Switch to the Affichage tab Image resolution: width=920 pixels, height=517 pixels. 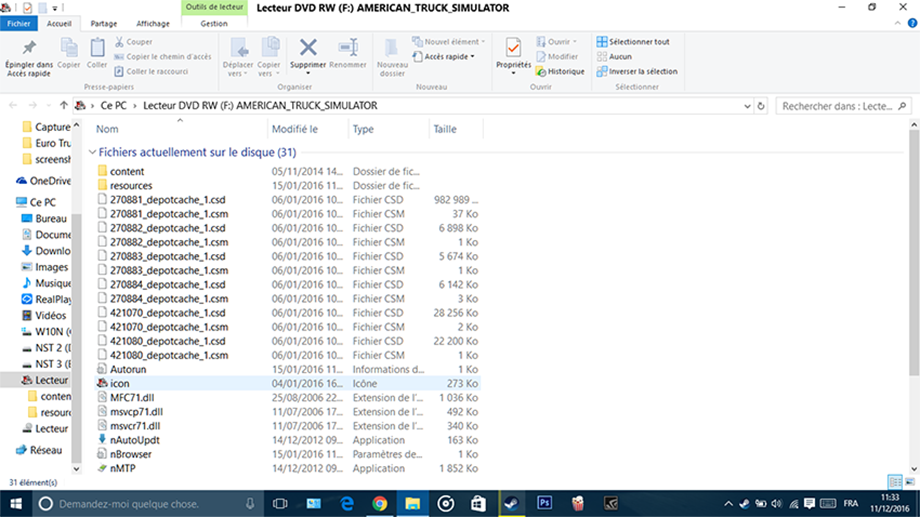153,23
